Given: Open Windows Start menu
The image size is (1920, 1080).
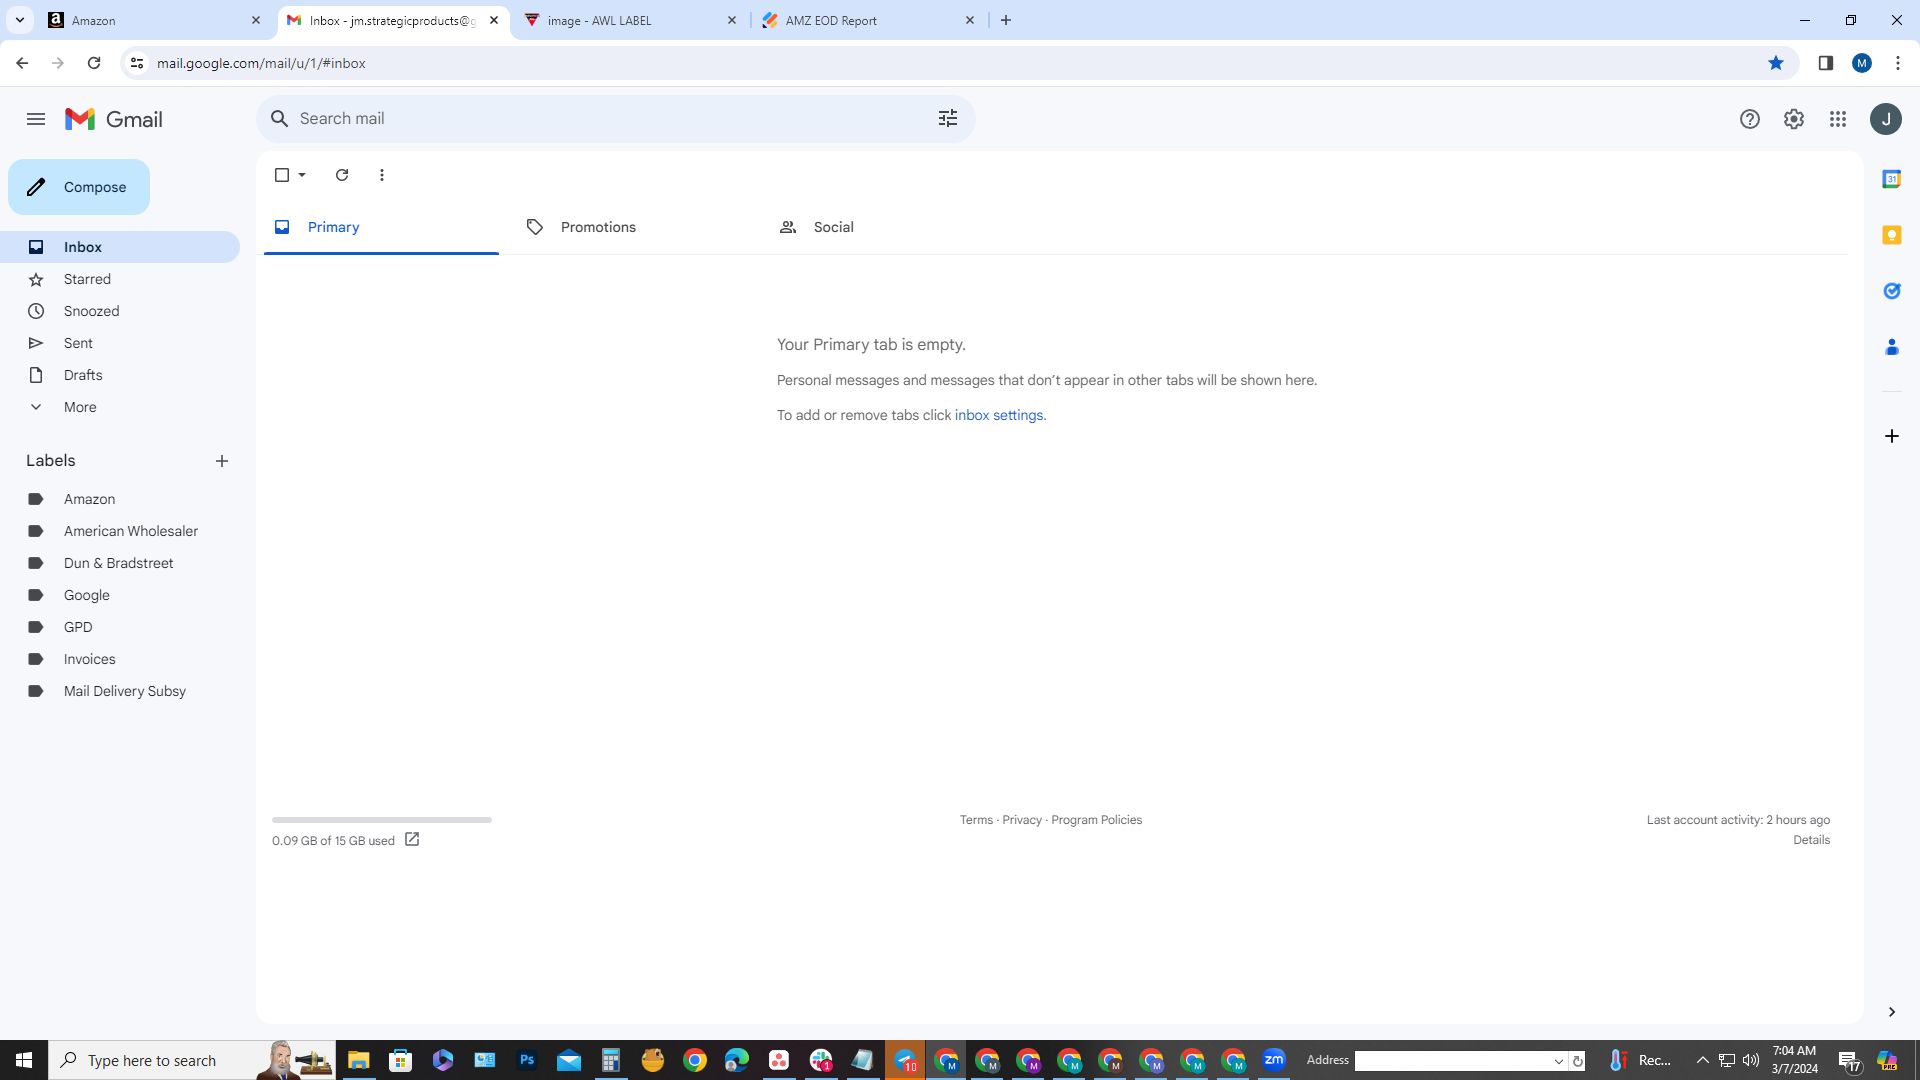Looking at the screenshot, I should click(x=24, y=1060).
